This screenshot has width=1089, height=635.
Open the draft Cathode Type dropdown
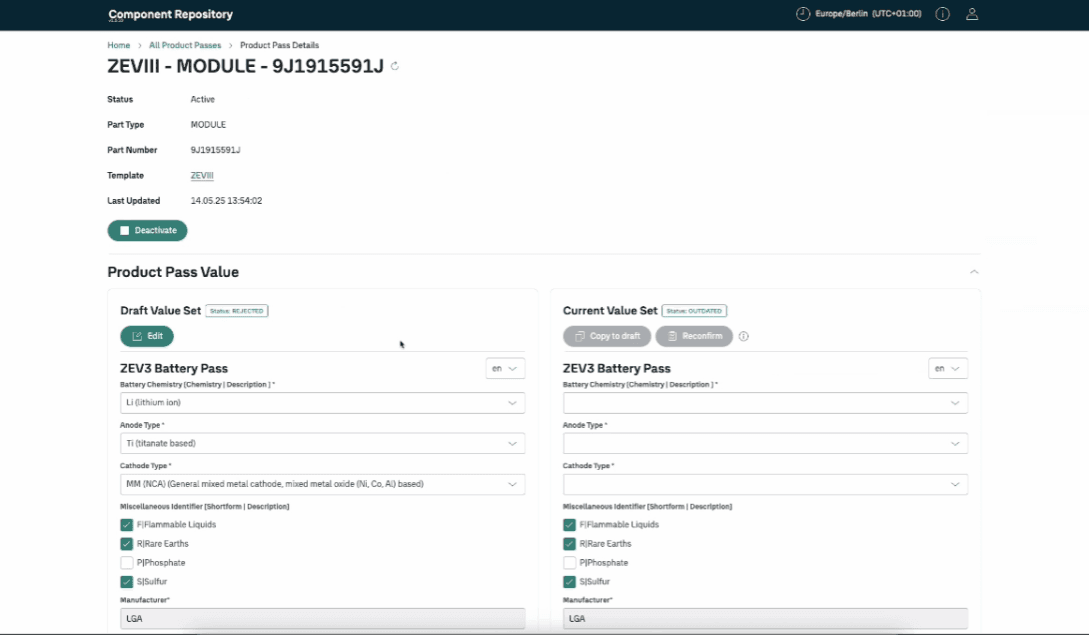322,484
